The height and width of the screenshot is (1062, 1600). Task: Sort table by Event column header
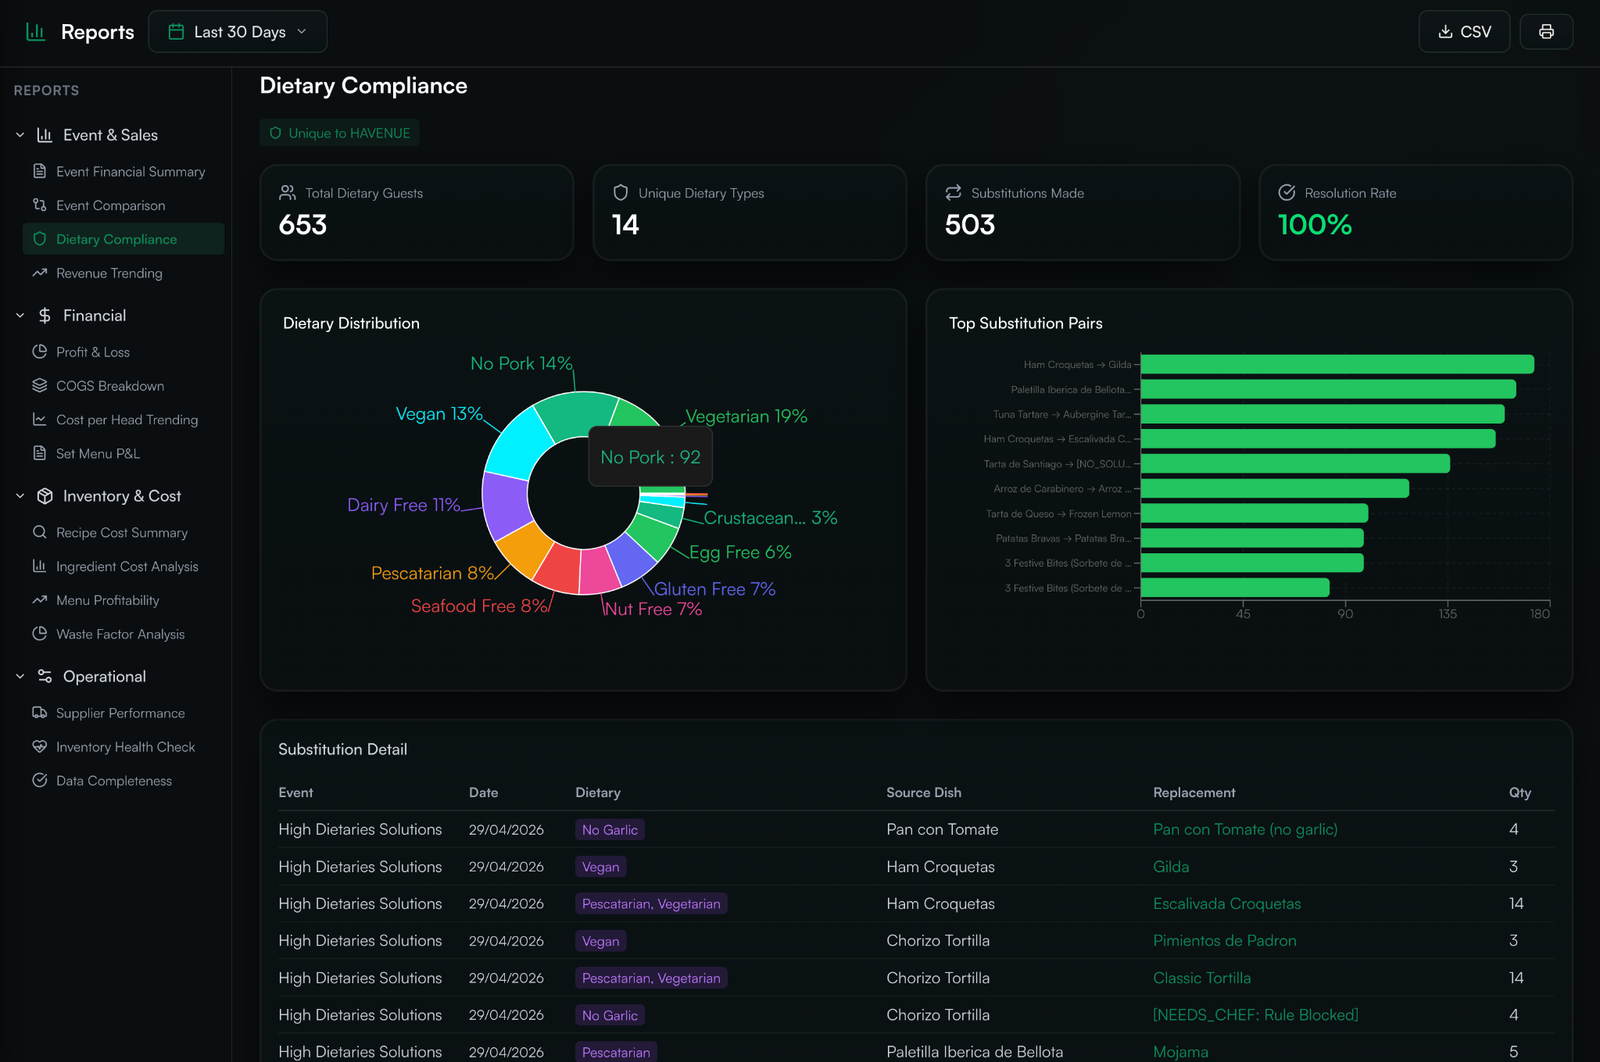[296, 793]
